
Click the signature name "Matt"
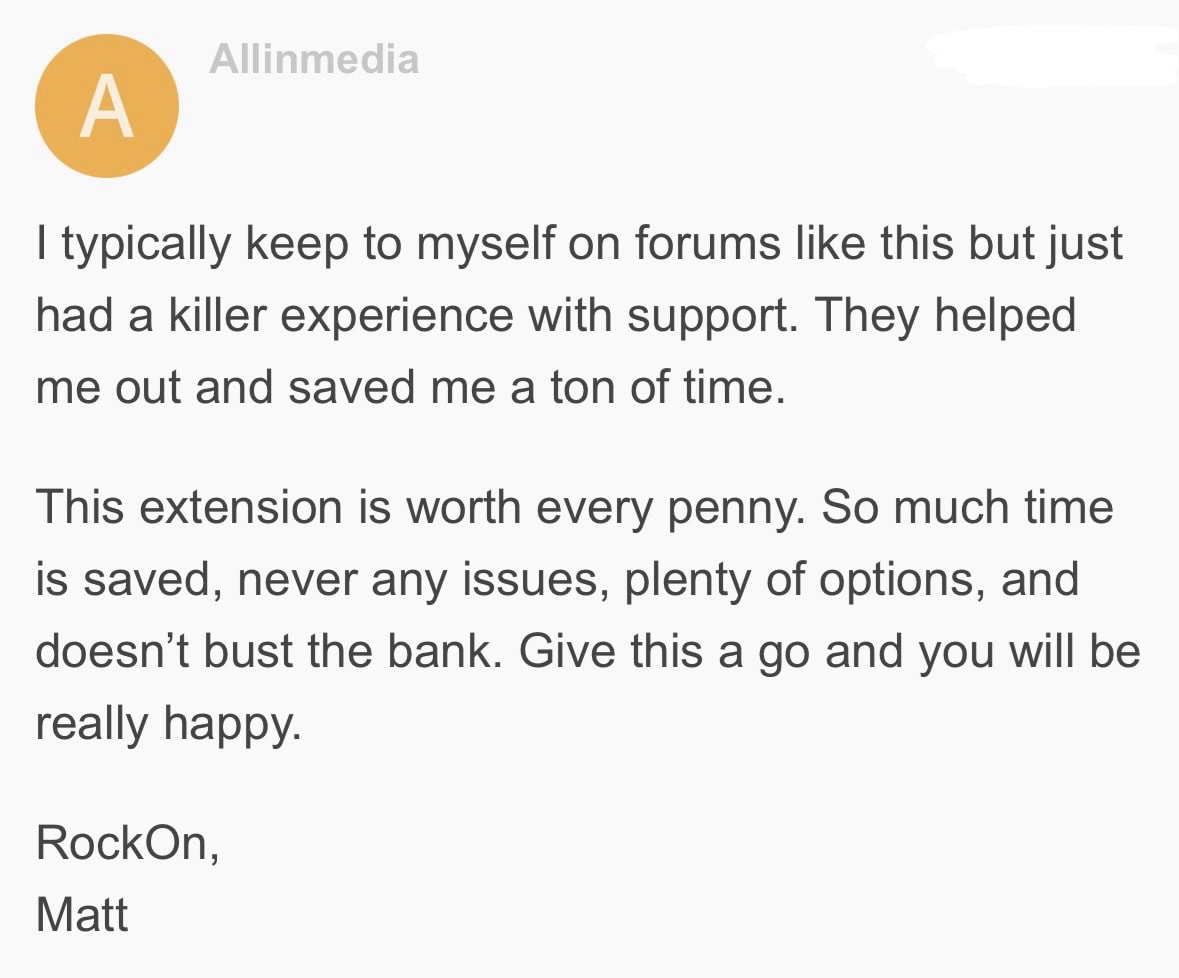[x=82, y=915]
